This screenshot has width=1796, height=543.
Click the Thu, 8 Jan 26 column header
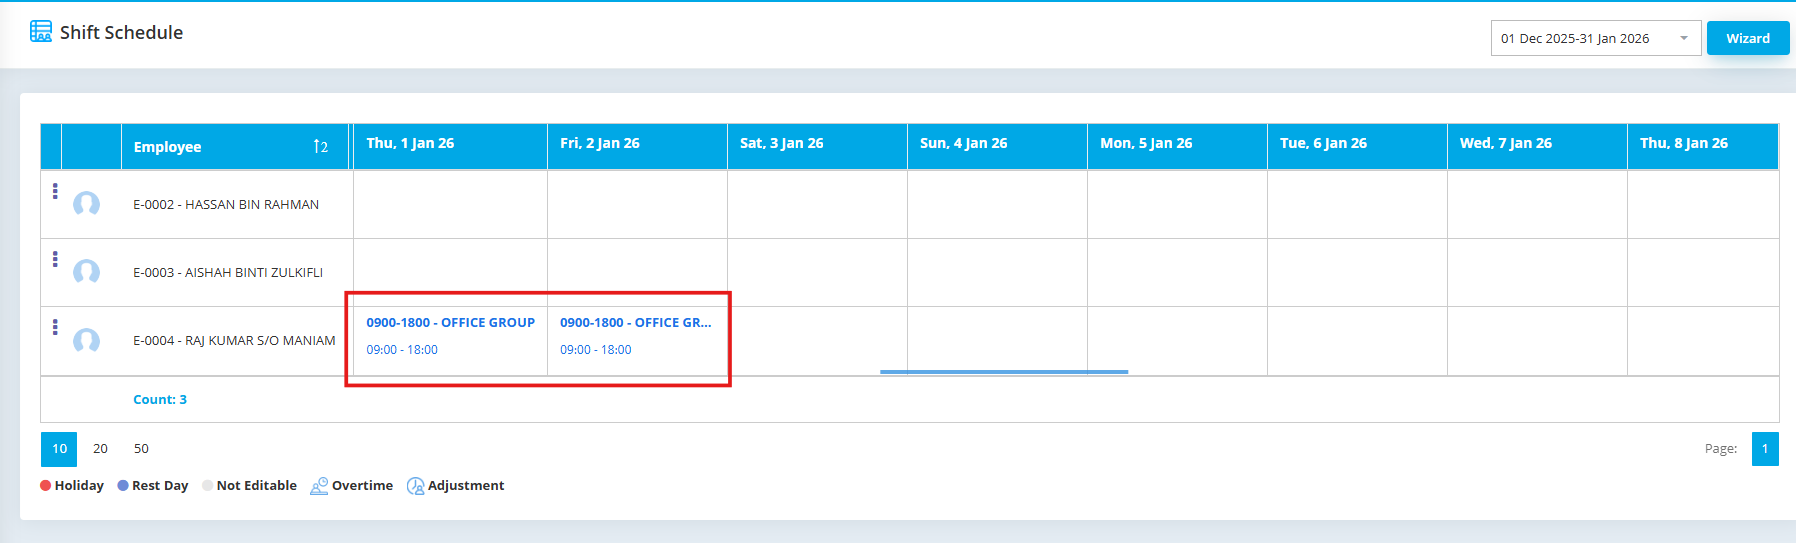tap(1703, 146)
